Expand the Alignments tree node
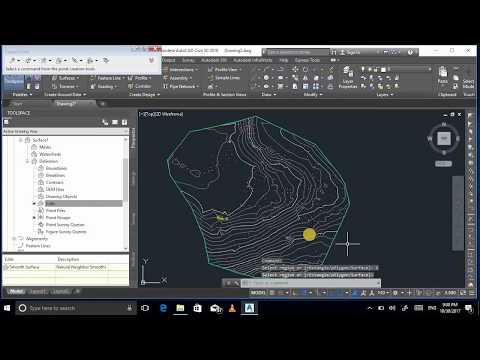Screen dimensions: 480x360 [x=14, y=239]
